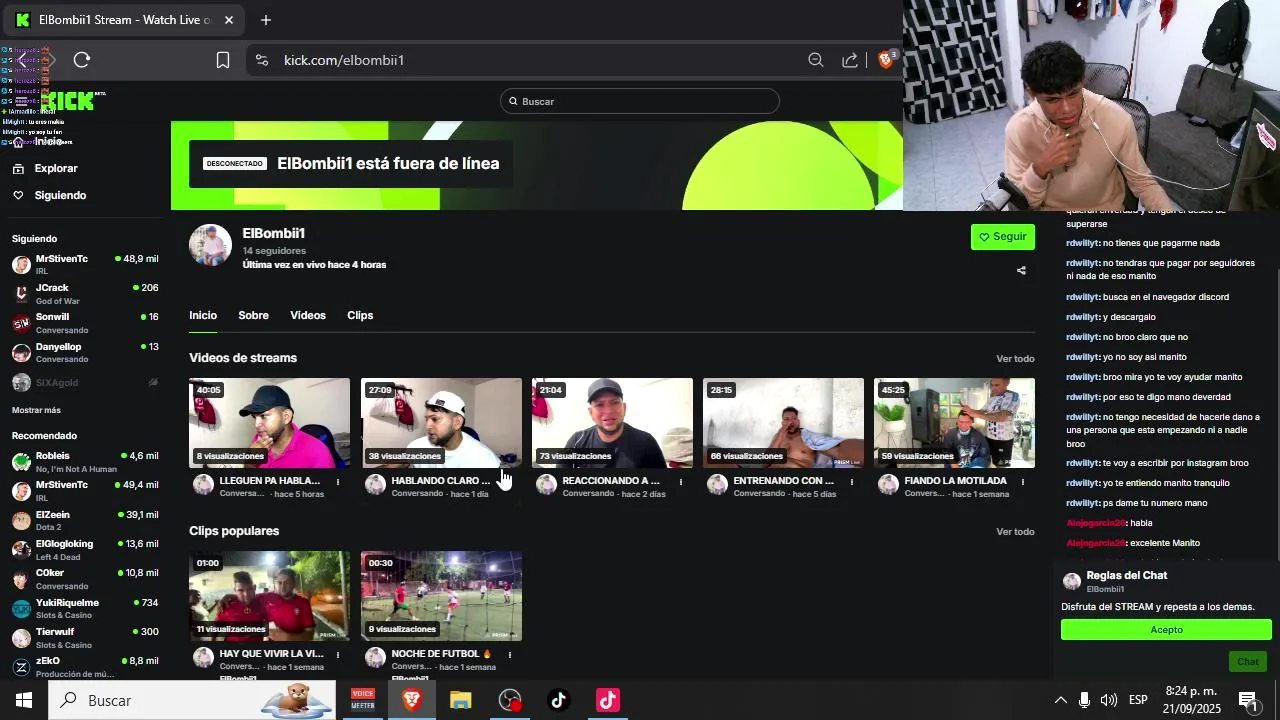
Task: Open options for FIANDO LA MOTILADA video
Action: click(1023, 482)
